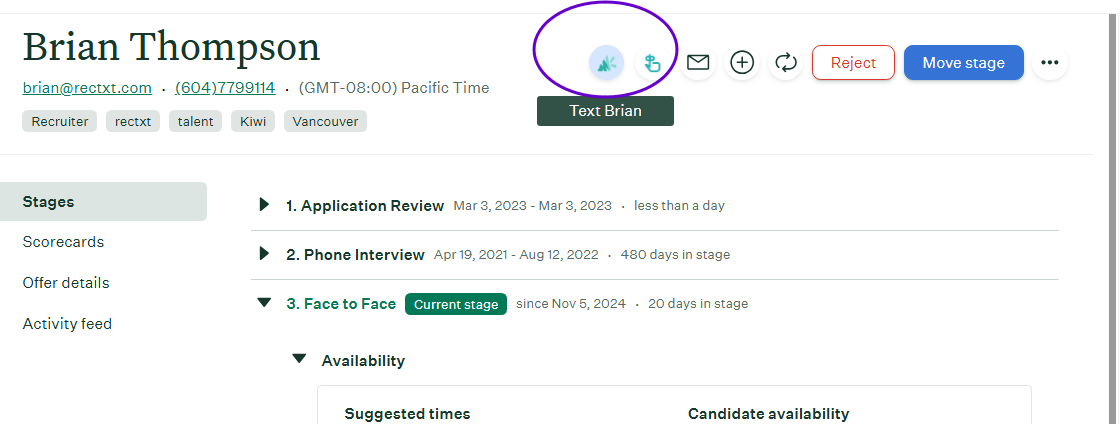
Task: Open the three-dot more options menu
Action: (x=1049, y=63)
